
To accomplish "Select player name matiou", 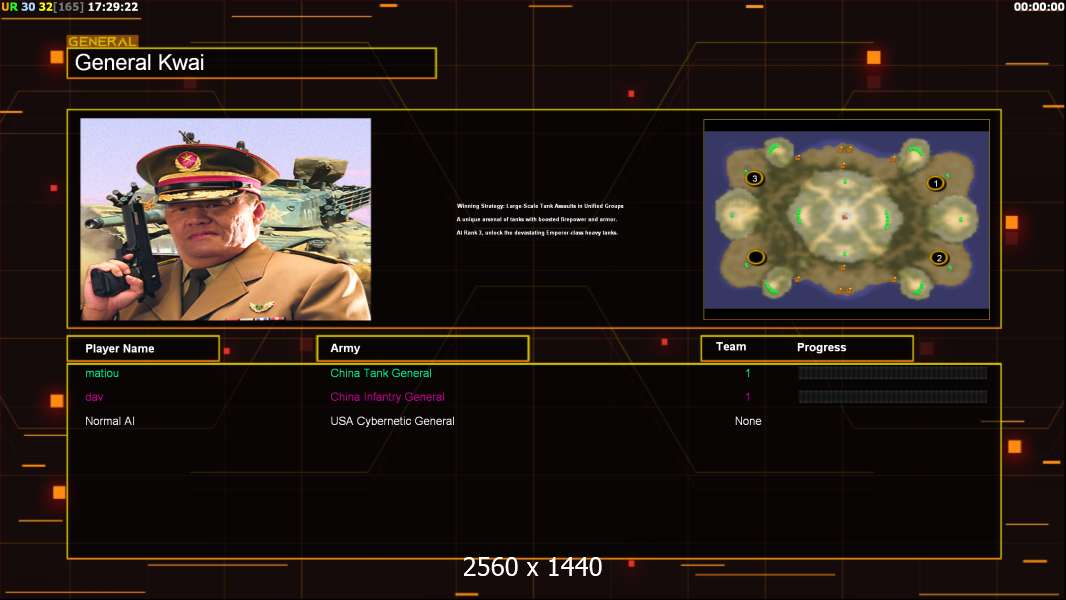I will click(102, 373).
